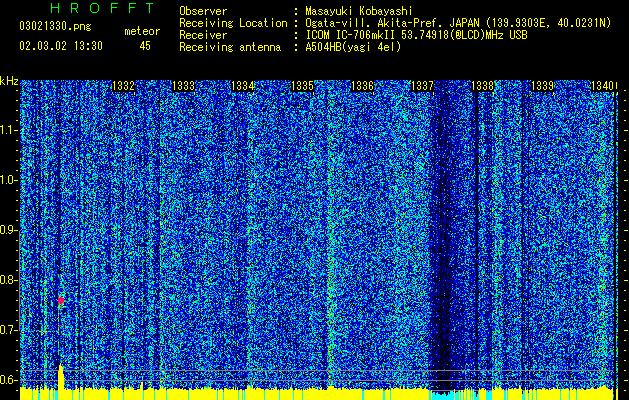Click the 1340 time marker
This screenshot has width=629, height=400.
[x=603, y=86]
